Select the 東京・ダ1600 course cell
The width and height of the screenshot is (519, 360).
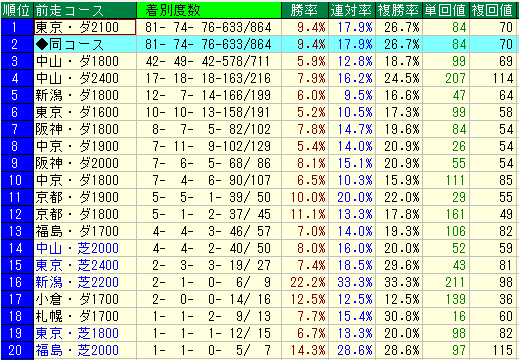point(85,112)
